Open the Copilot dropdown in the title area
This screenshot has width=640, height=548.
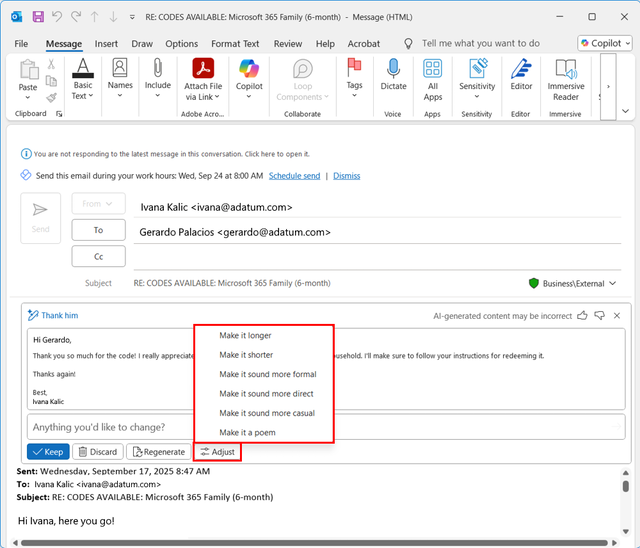click(x=605, y=43)
